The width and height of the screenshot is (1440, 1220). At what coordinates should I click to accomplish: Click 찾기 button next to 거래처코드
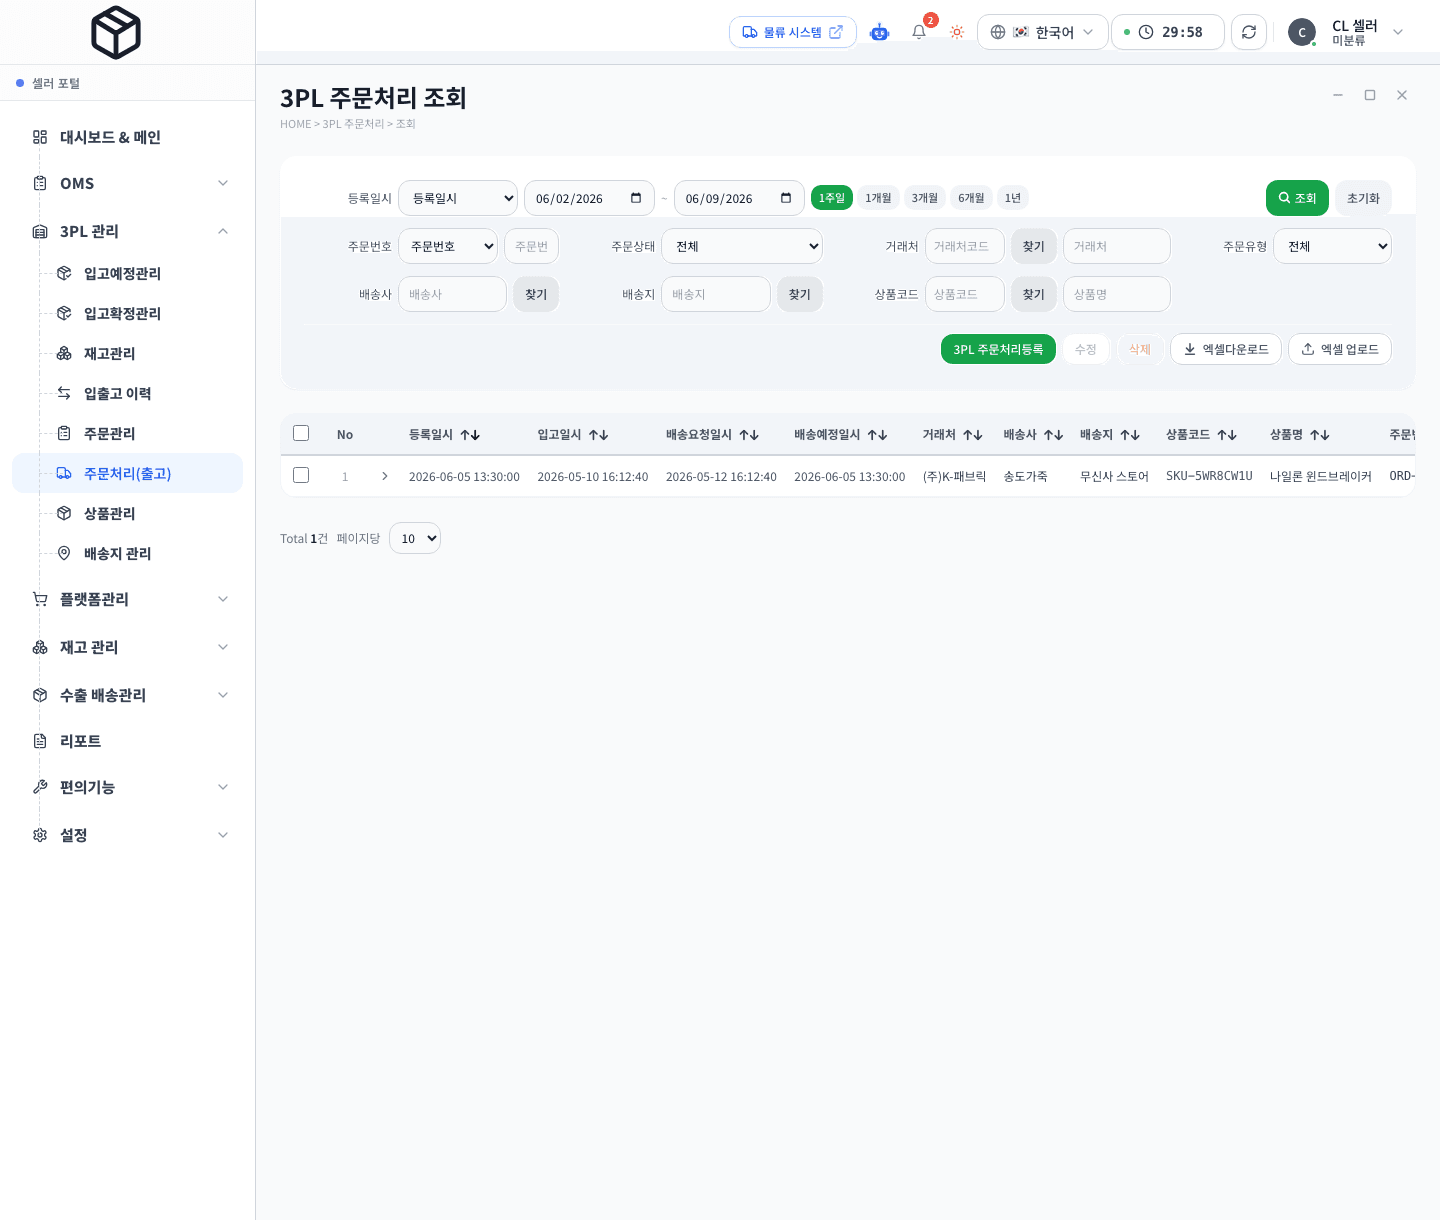1034,246
